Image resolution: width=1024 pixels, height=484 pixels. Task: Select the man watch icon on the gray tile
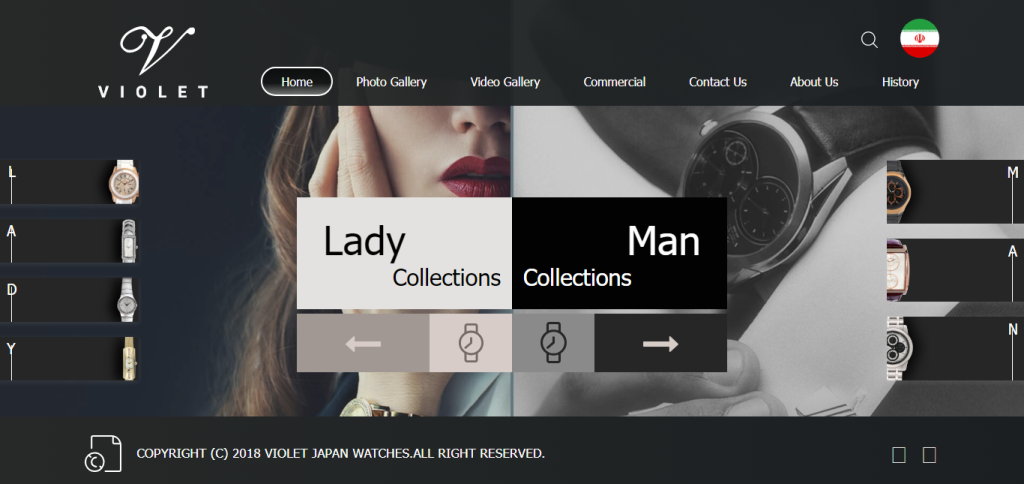point(553,343)
